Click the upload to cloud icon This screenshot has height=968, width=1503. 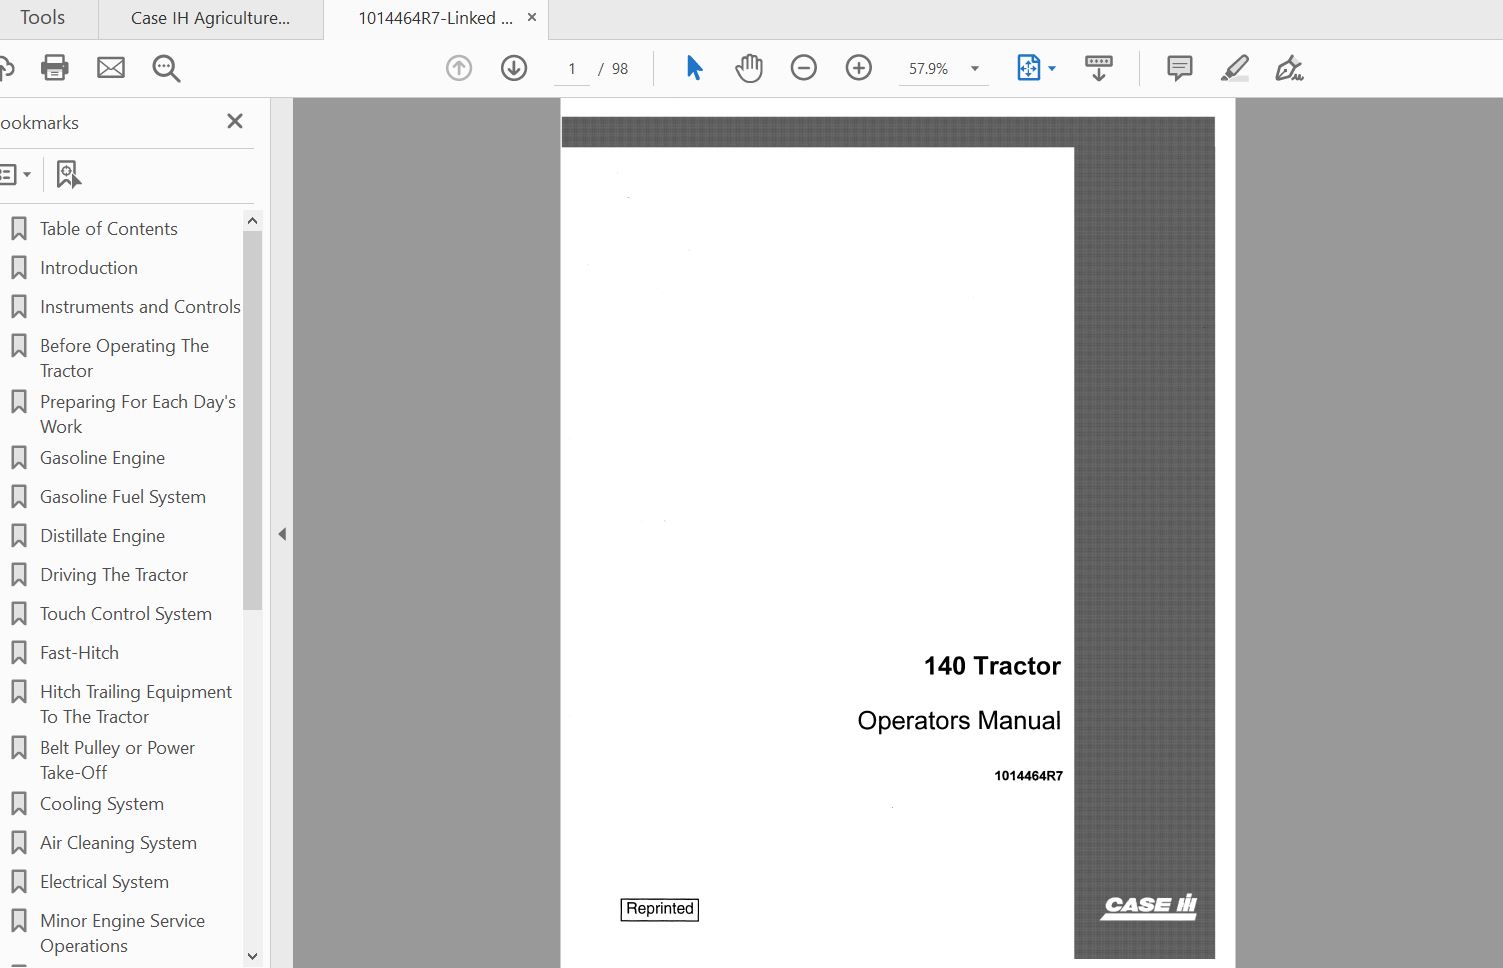[x=6, y=68]
